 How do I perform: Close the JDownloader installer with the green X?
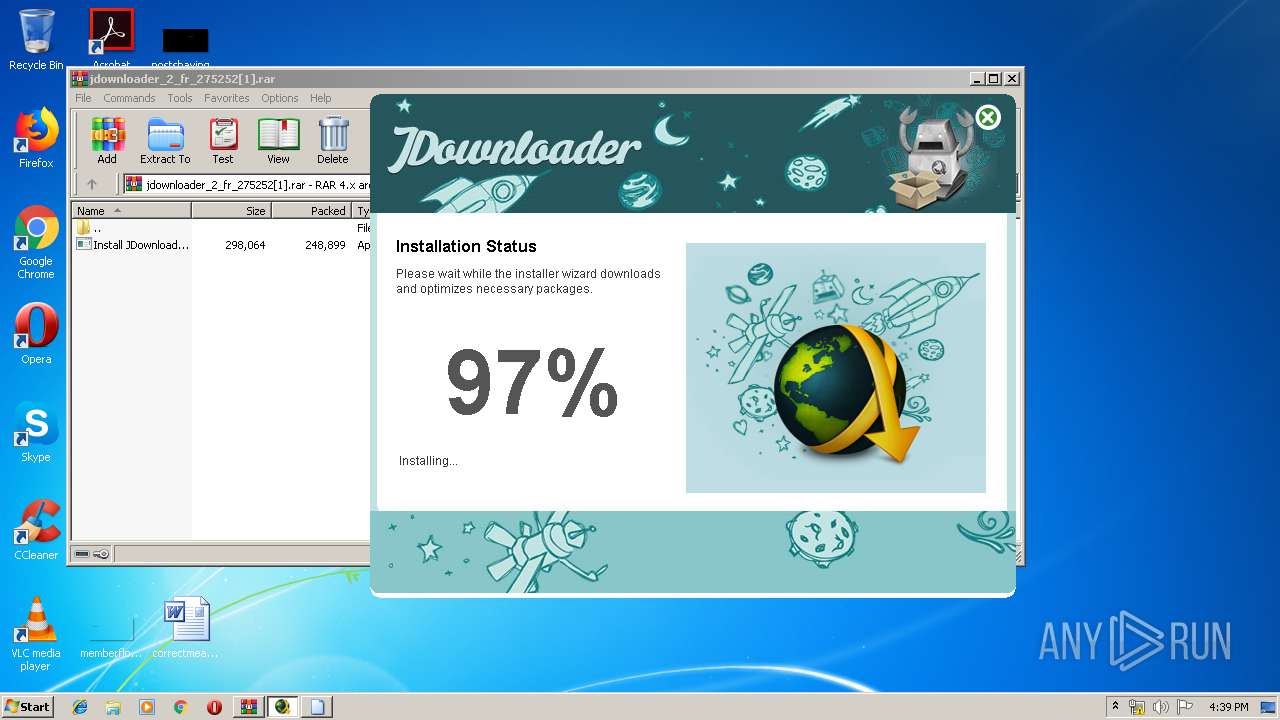tap(988, 117)
